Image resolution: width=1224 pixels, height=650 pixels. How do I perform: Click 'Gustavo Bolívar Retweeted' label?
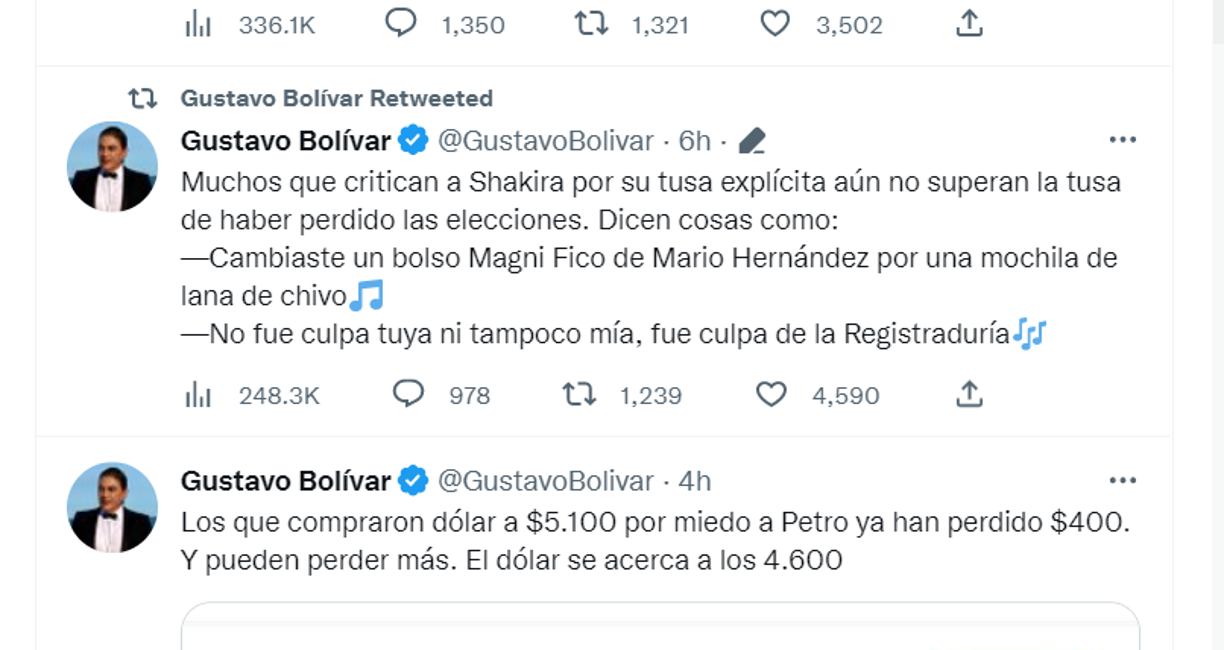click(336, 97)
